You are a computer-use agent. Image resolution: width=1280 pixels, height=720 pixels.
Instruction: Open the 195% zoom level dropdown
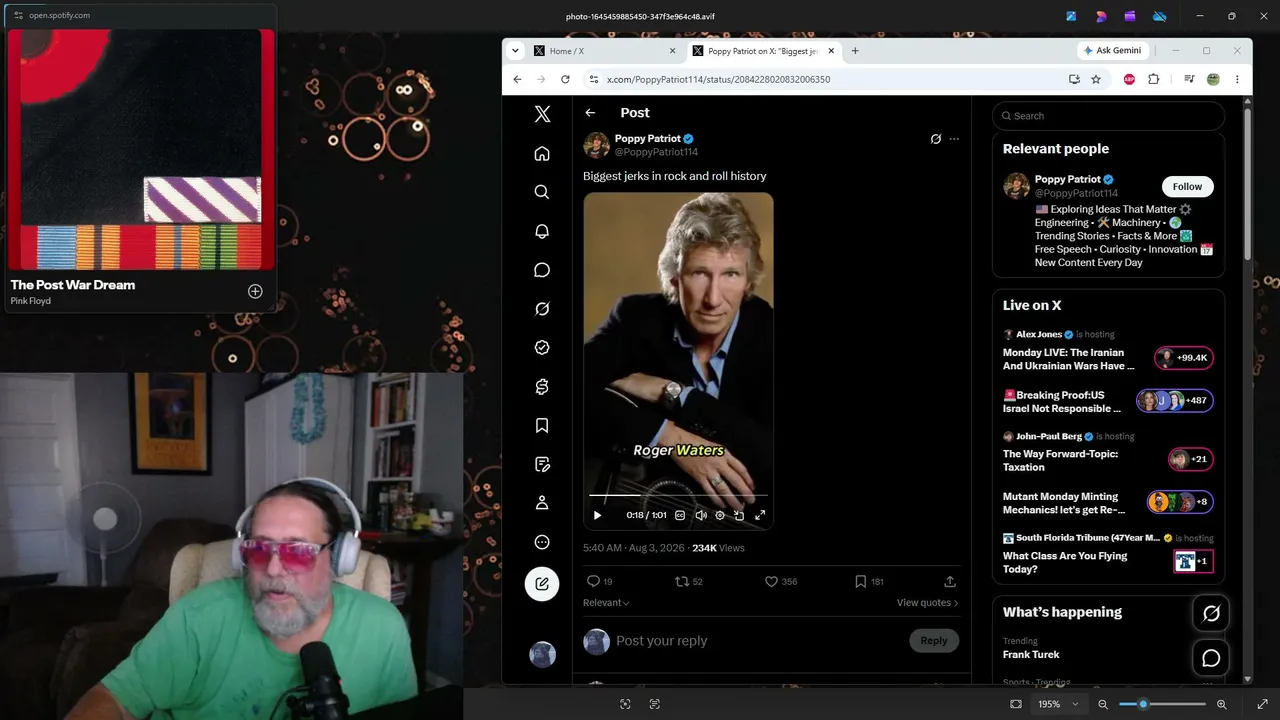point(1058,704)
